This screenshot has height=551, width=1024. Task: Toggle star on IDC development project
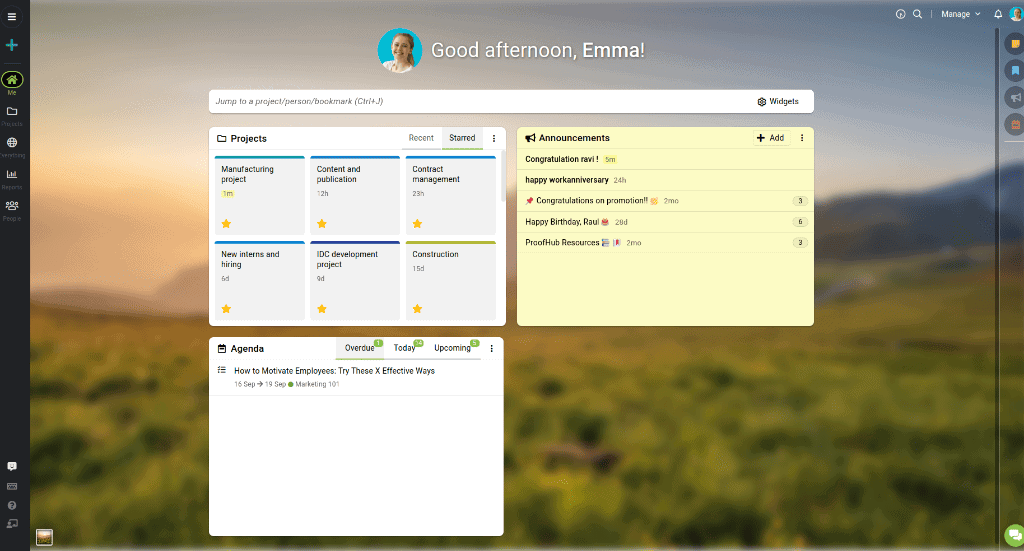322,309
